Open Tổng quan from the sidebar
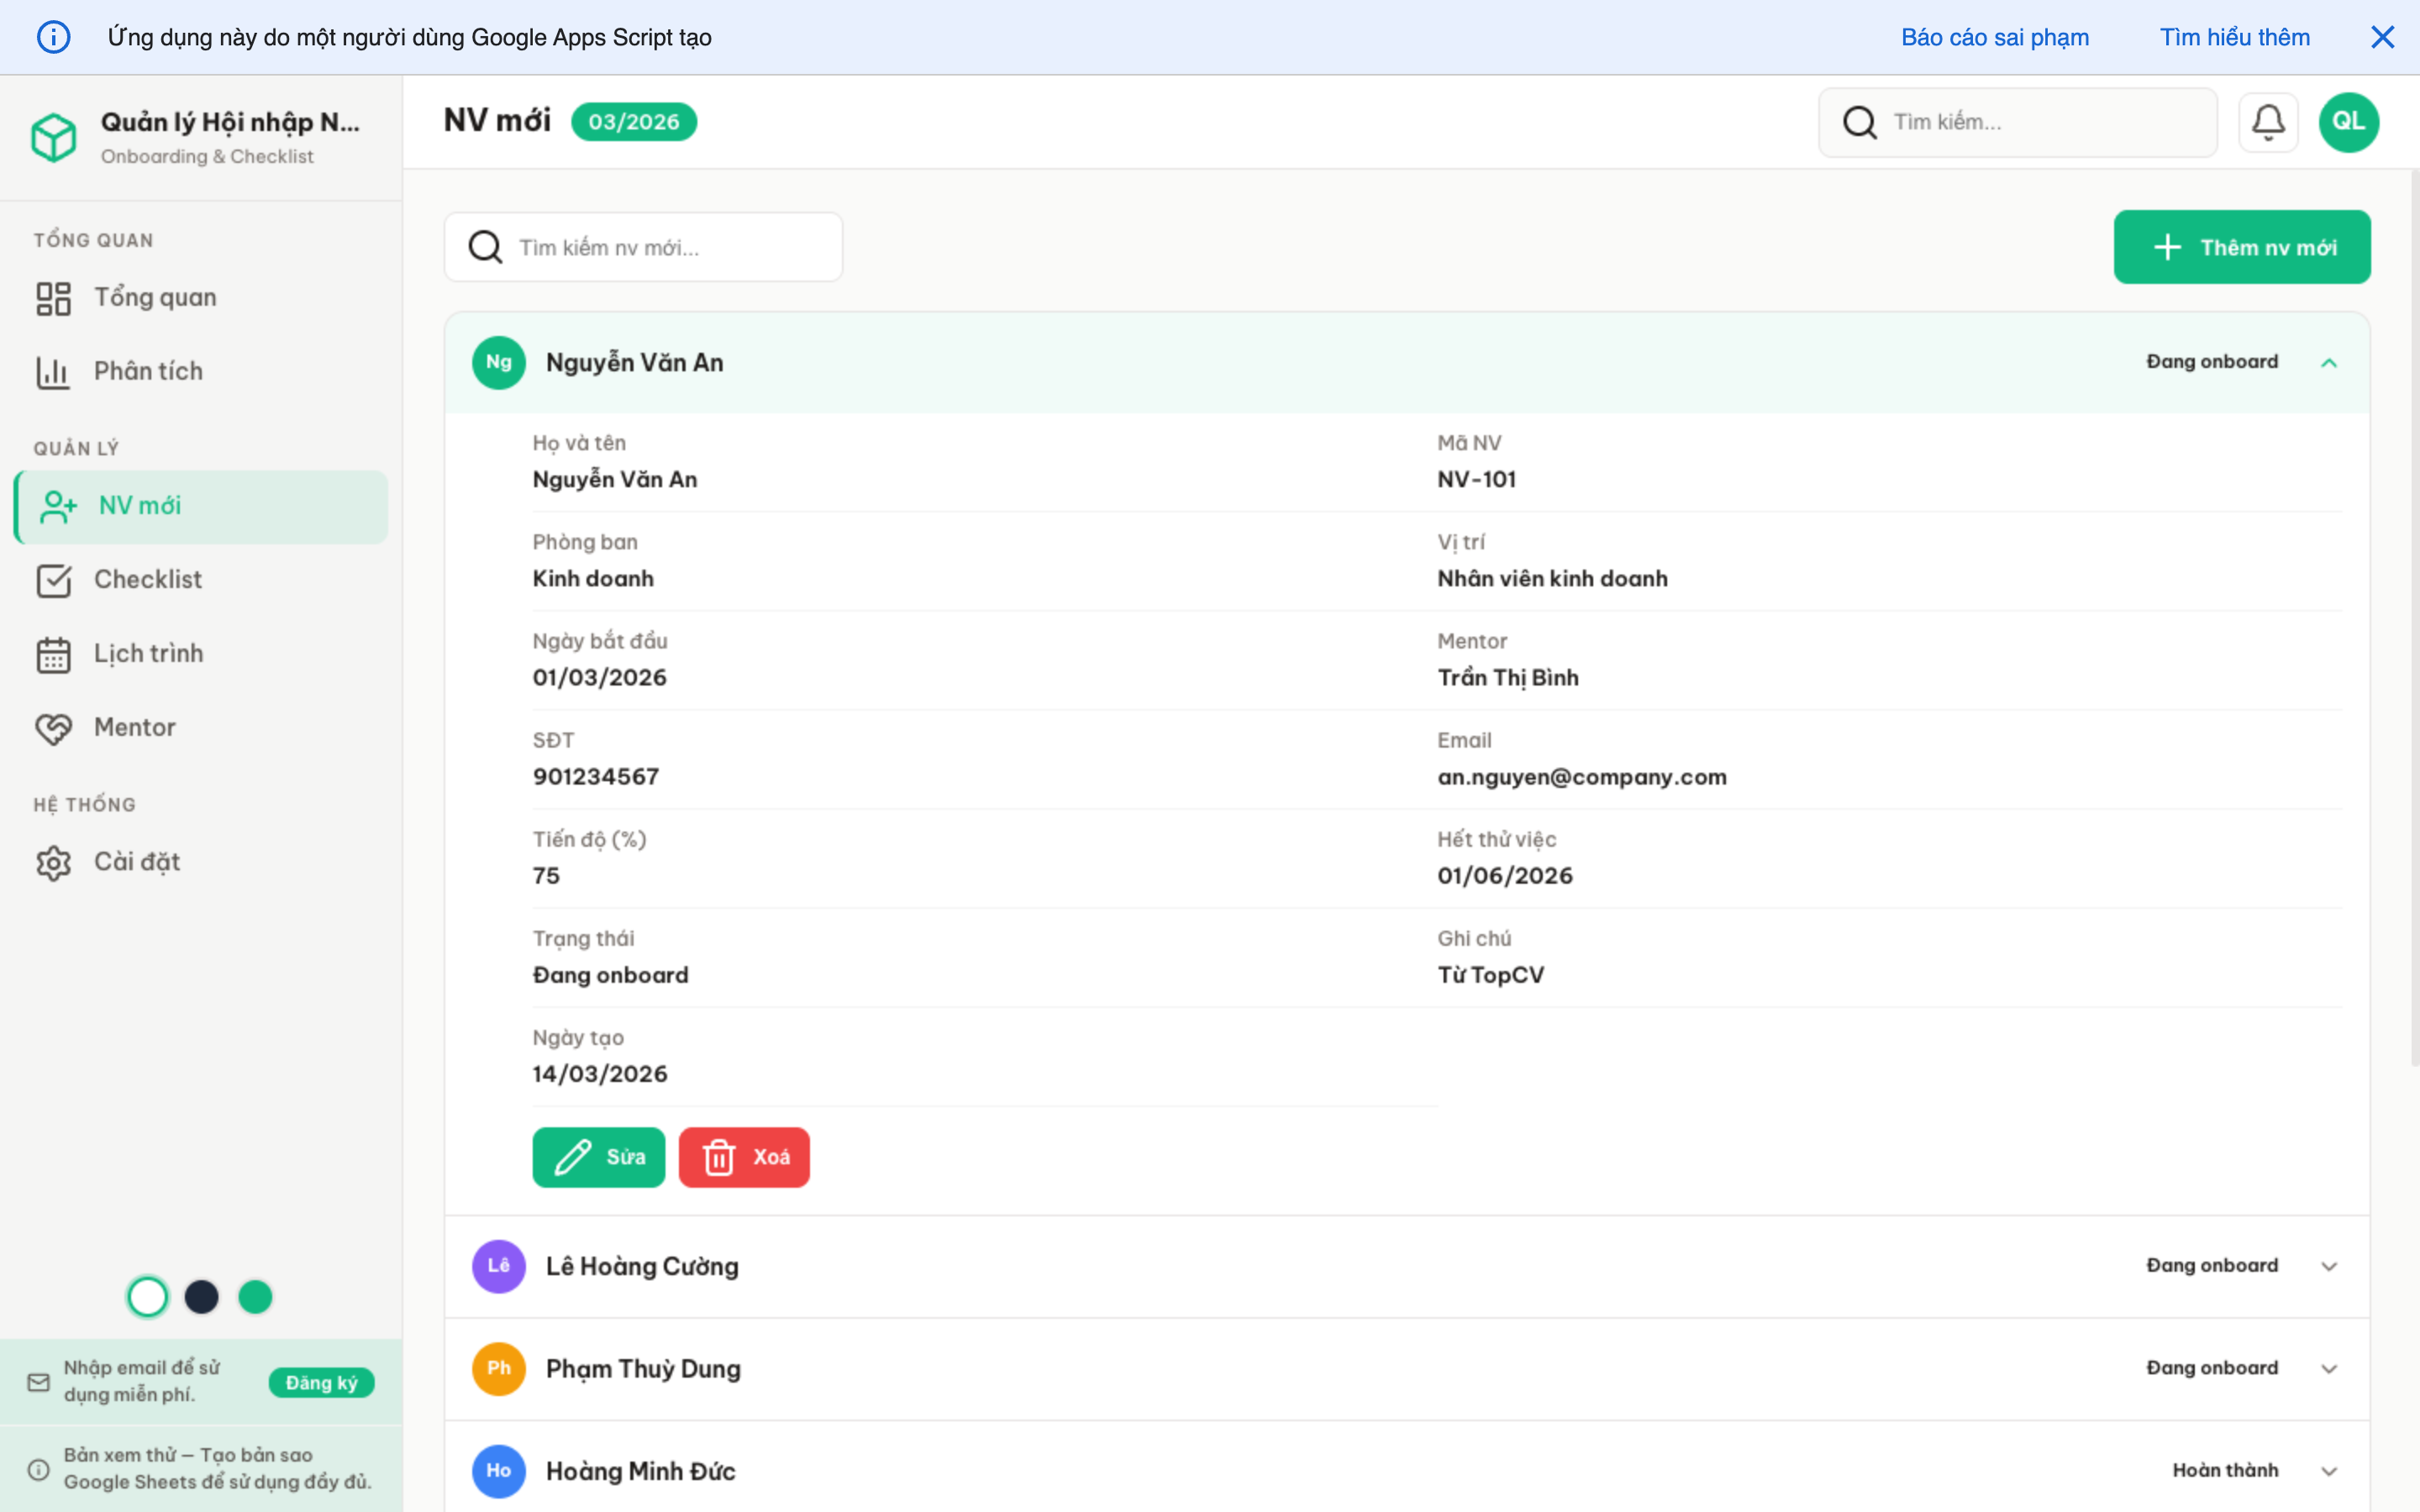This screenshot has height=1512, width=2420. click(x=155, y=296)
